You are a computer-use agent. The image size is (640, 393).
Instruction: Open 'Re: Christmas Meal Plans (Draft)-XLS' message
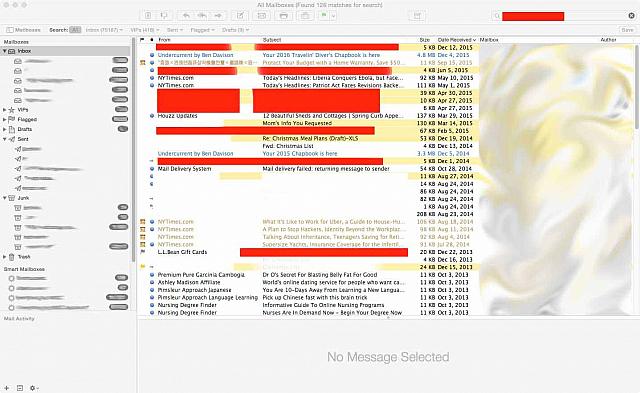(310, 138)
